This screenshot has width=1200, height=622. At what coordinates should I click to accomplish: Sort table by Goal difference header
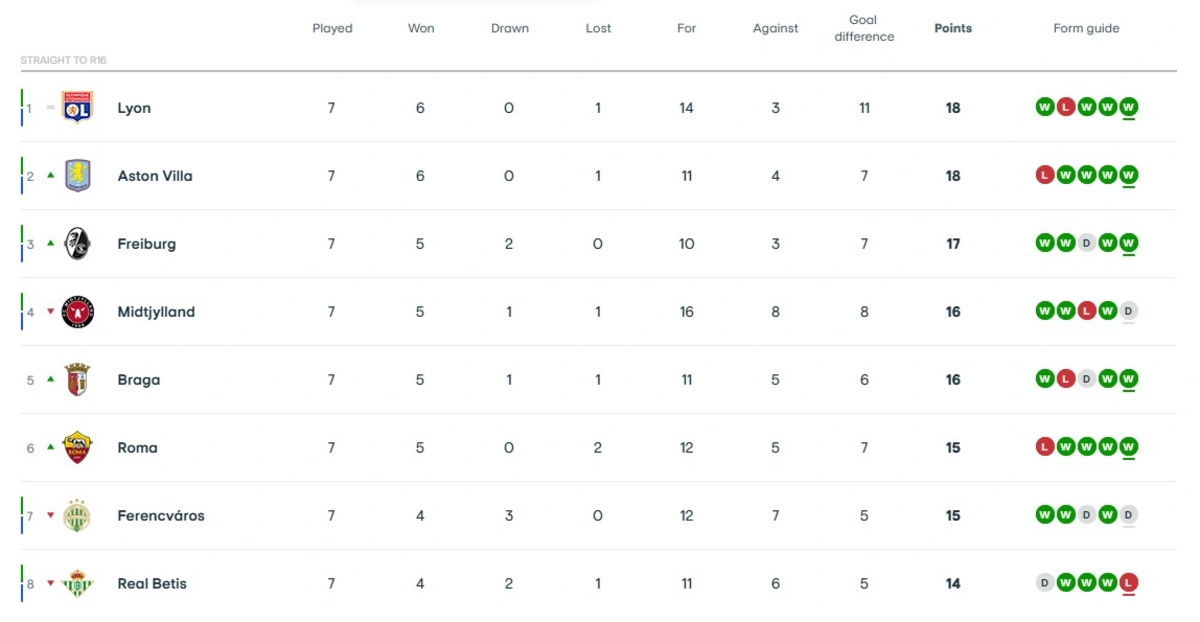863,28
